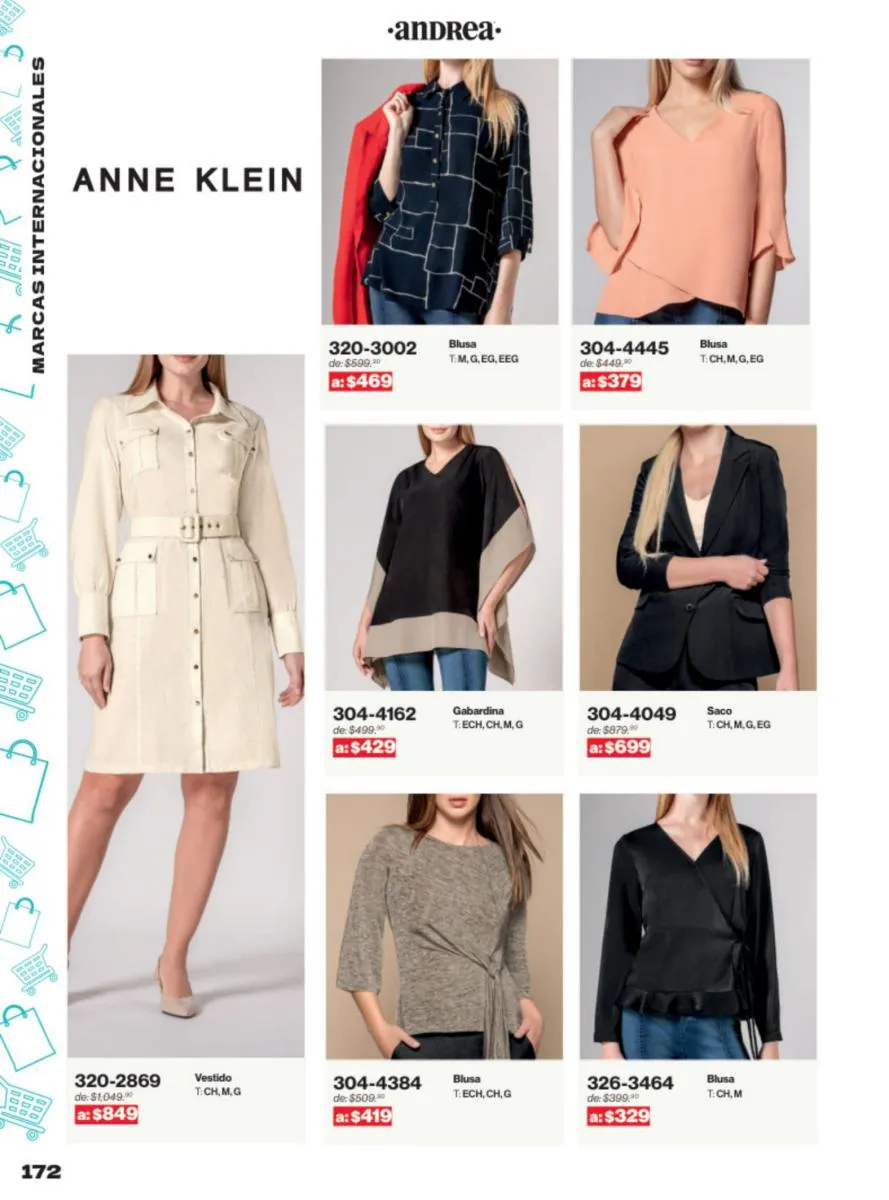
Task: Select the navy plaid blouse photo 320-3002
Action: [440, 191]
